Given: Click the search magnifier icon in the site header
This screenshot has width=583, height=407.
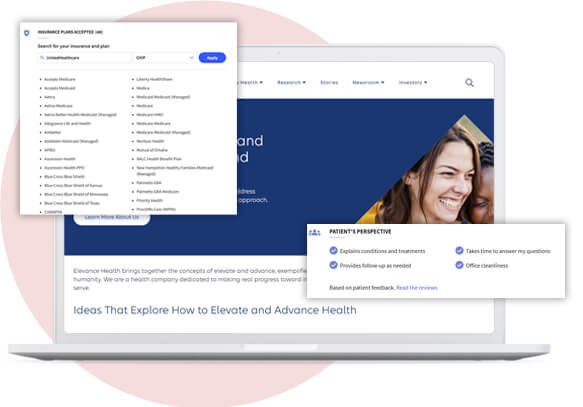Looking at the screenshot, I should 469,83.
